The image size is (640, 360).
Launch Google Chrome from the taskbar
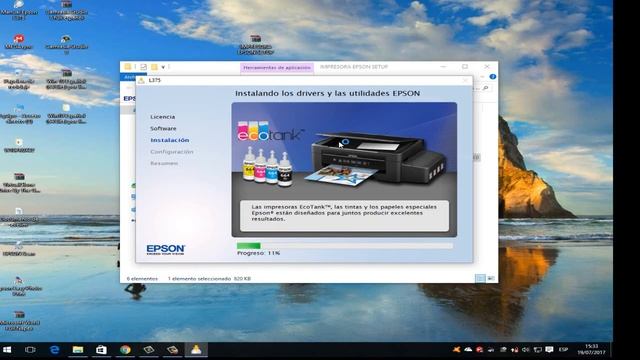coord(125,350)
